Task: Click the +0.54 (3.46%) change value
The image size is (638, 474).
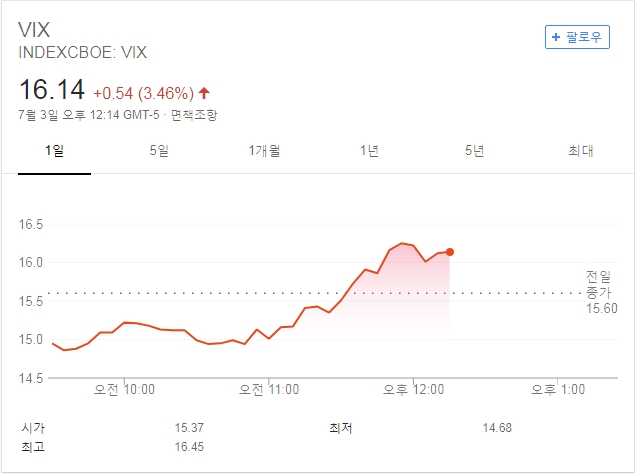Action: (x=143, y=93)
